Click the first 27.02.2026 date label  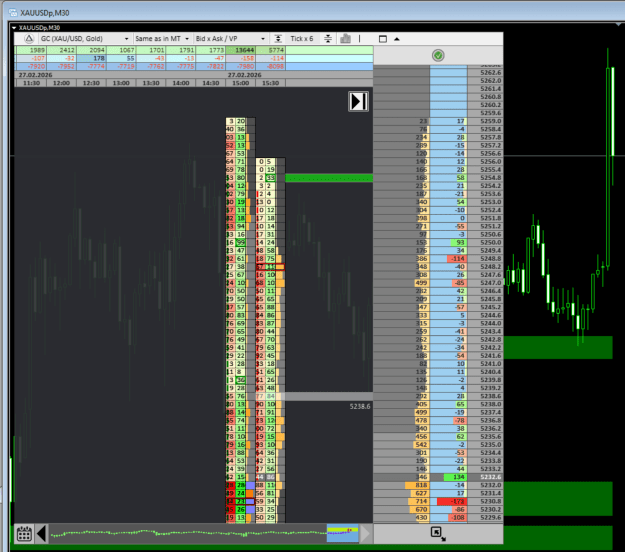pyautogui.click(x=35, y=75)
